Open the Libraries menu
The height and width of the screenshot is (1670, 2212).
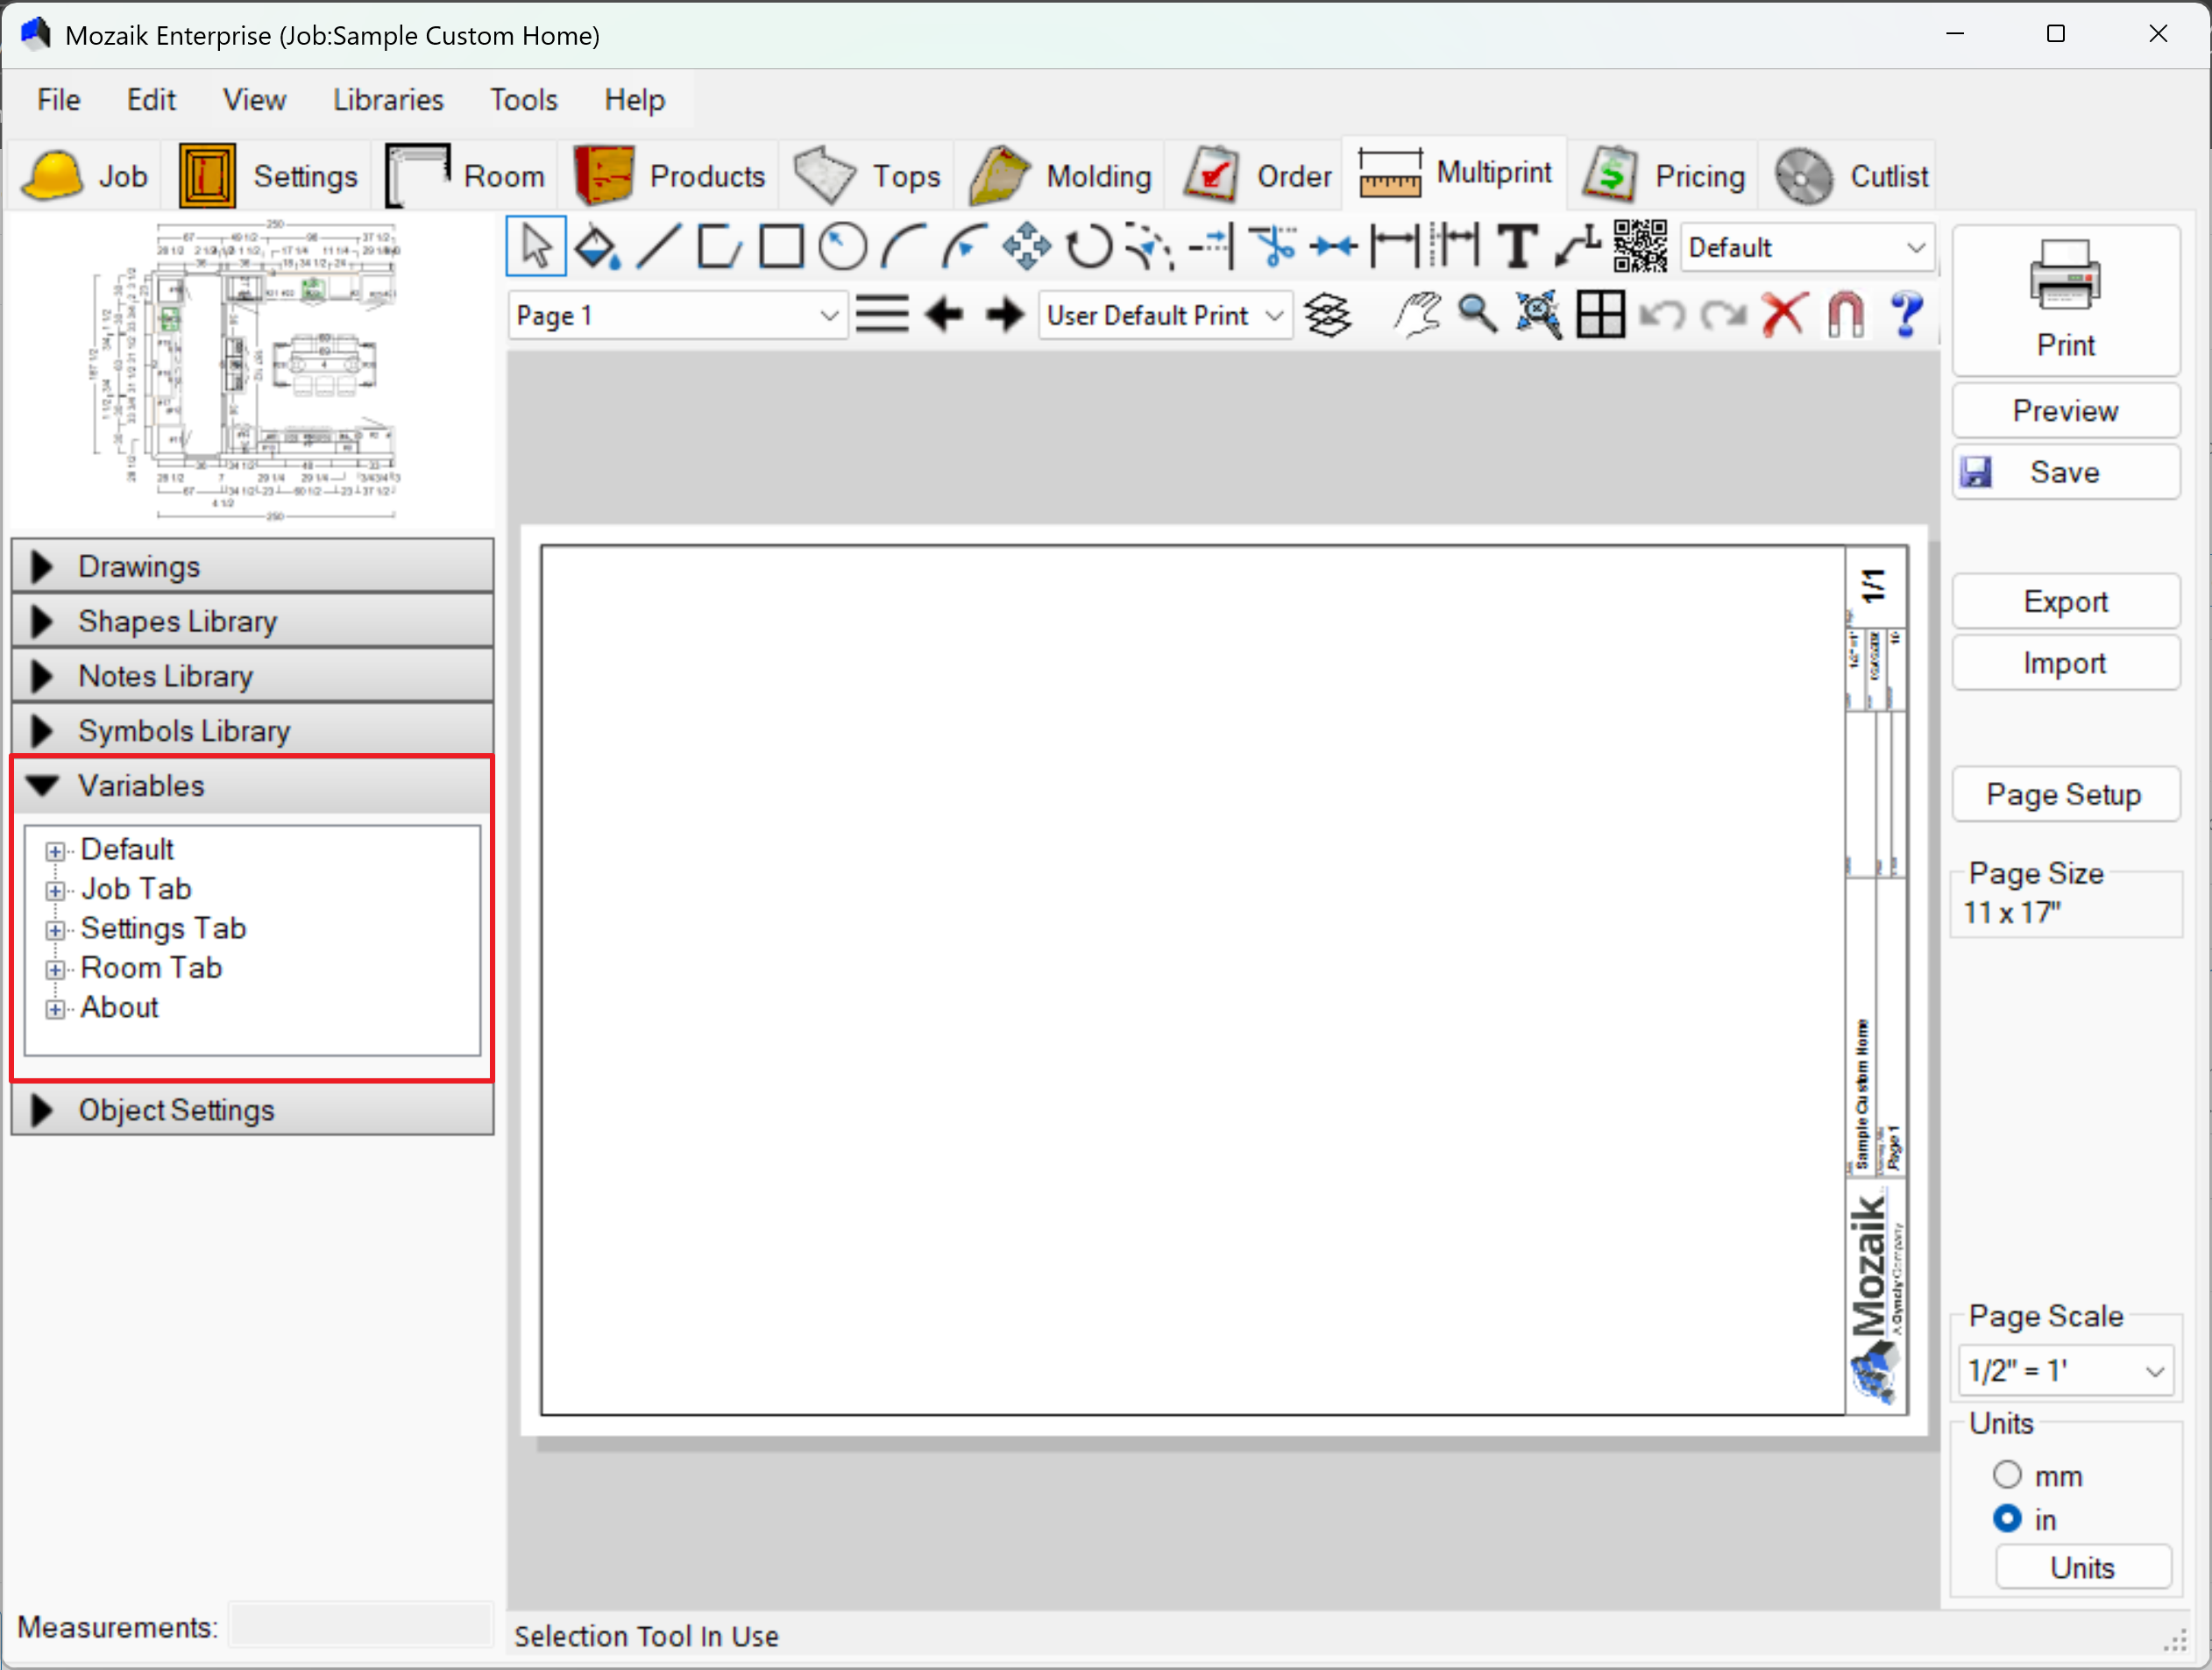click(388, 100)
